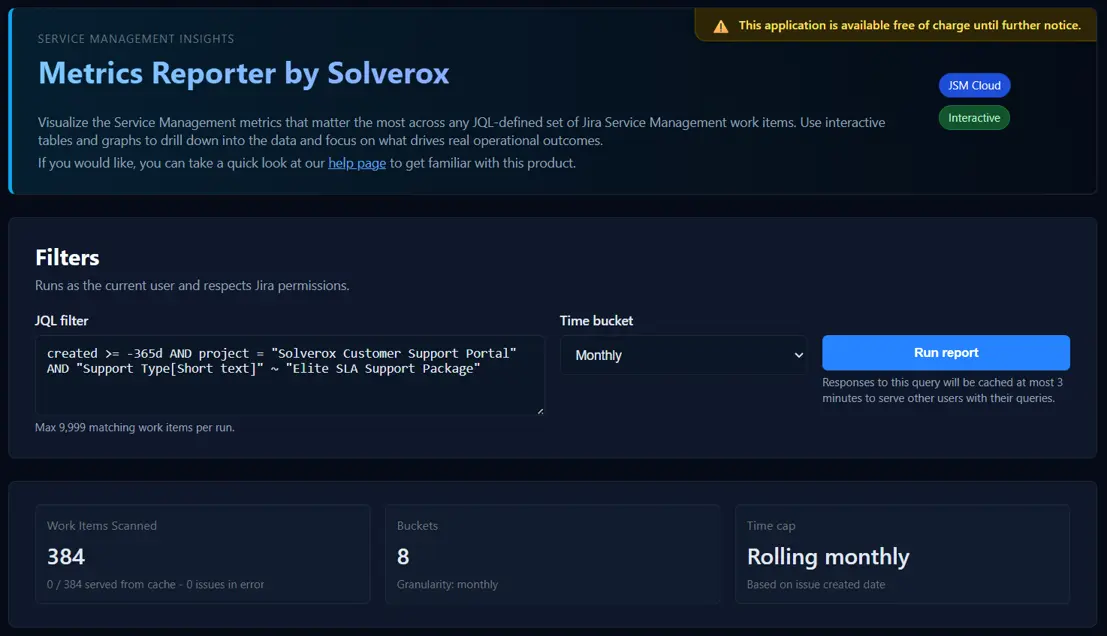Open the Time bucket dropdown arrow
The height and width of the screenshot is (636, 1107).
click(798, 355)
